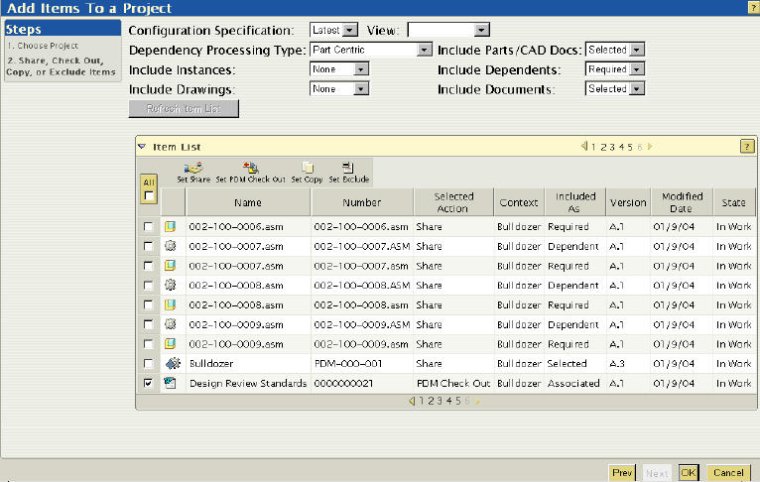Click version A.3 in Bulldozer row
Screen dimensions: 760x482
point(617,363)
